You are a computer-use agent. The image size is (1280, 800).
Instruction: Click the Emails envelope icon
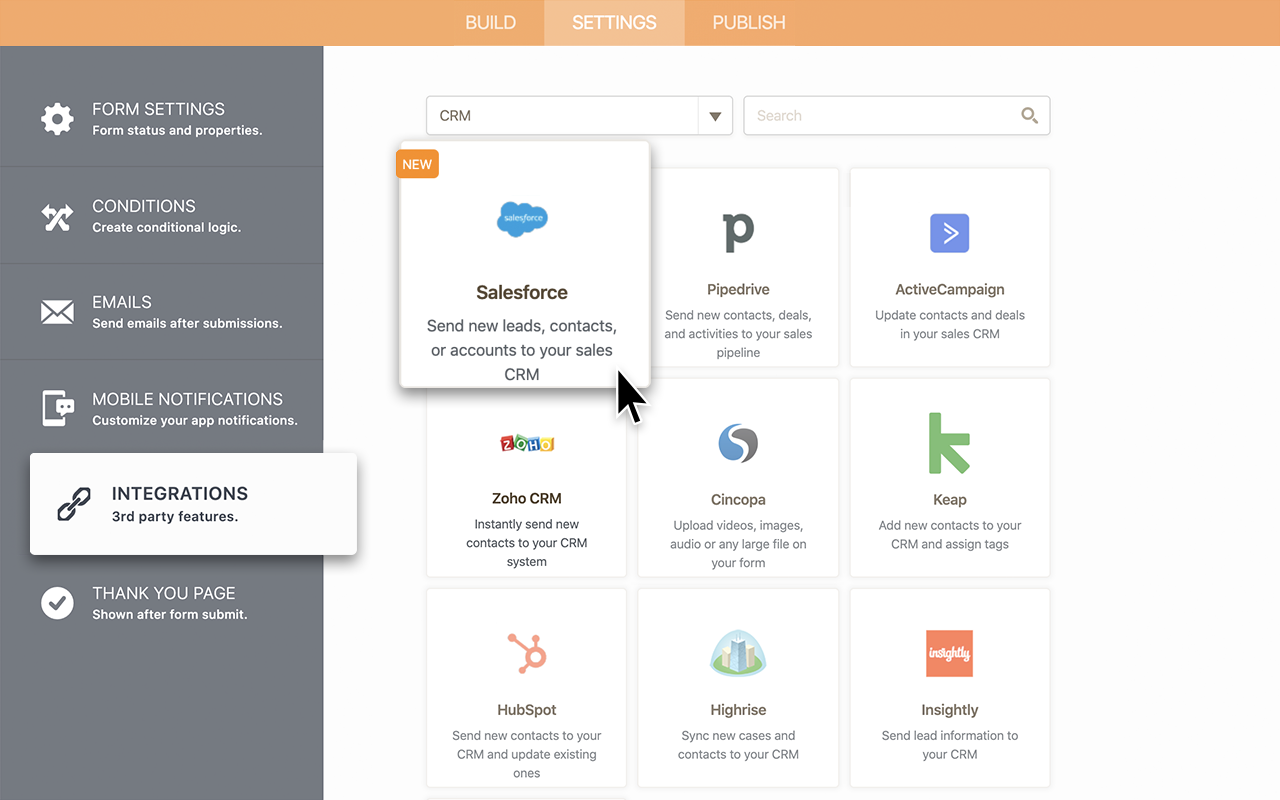57,311
